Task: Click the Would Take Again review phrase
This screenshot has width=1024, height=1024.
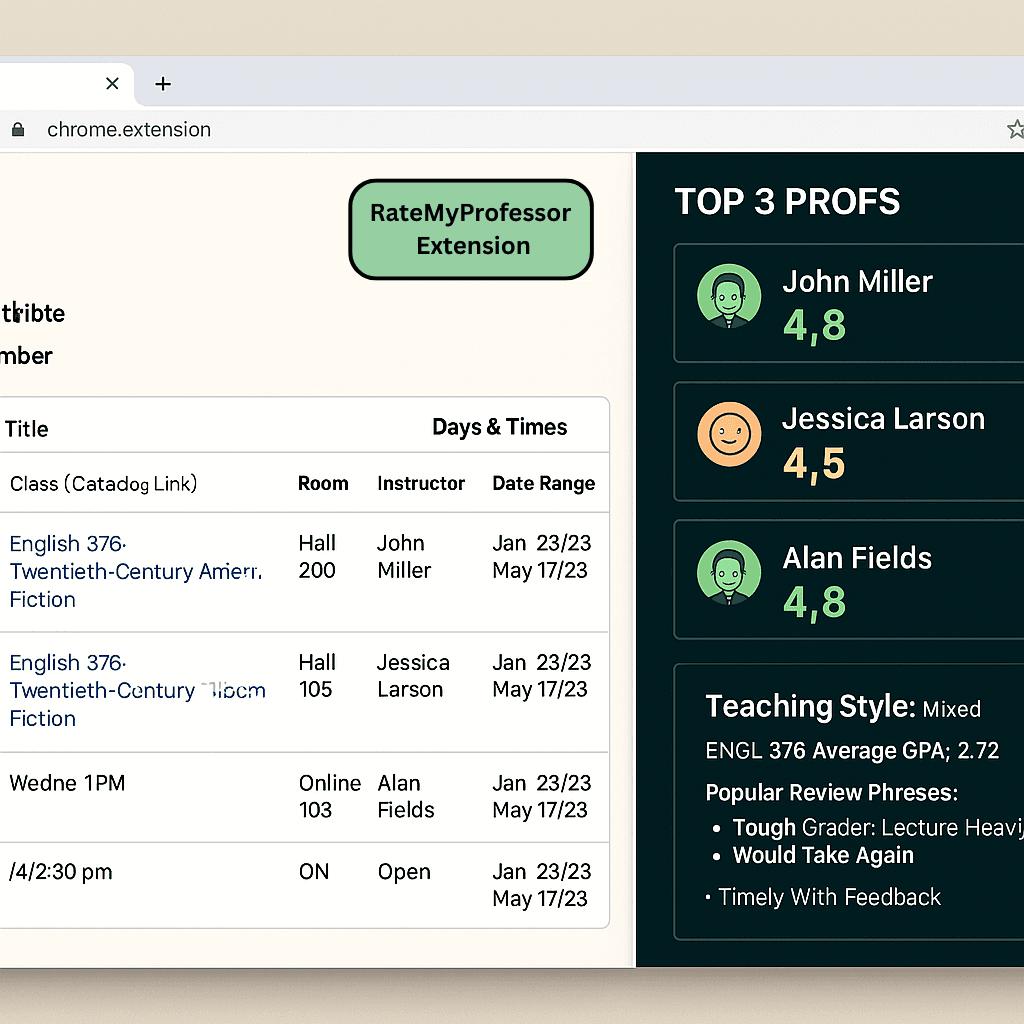Action: 822,855
